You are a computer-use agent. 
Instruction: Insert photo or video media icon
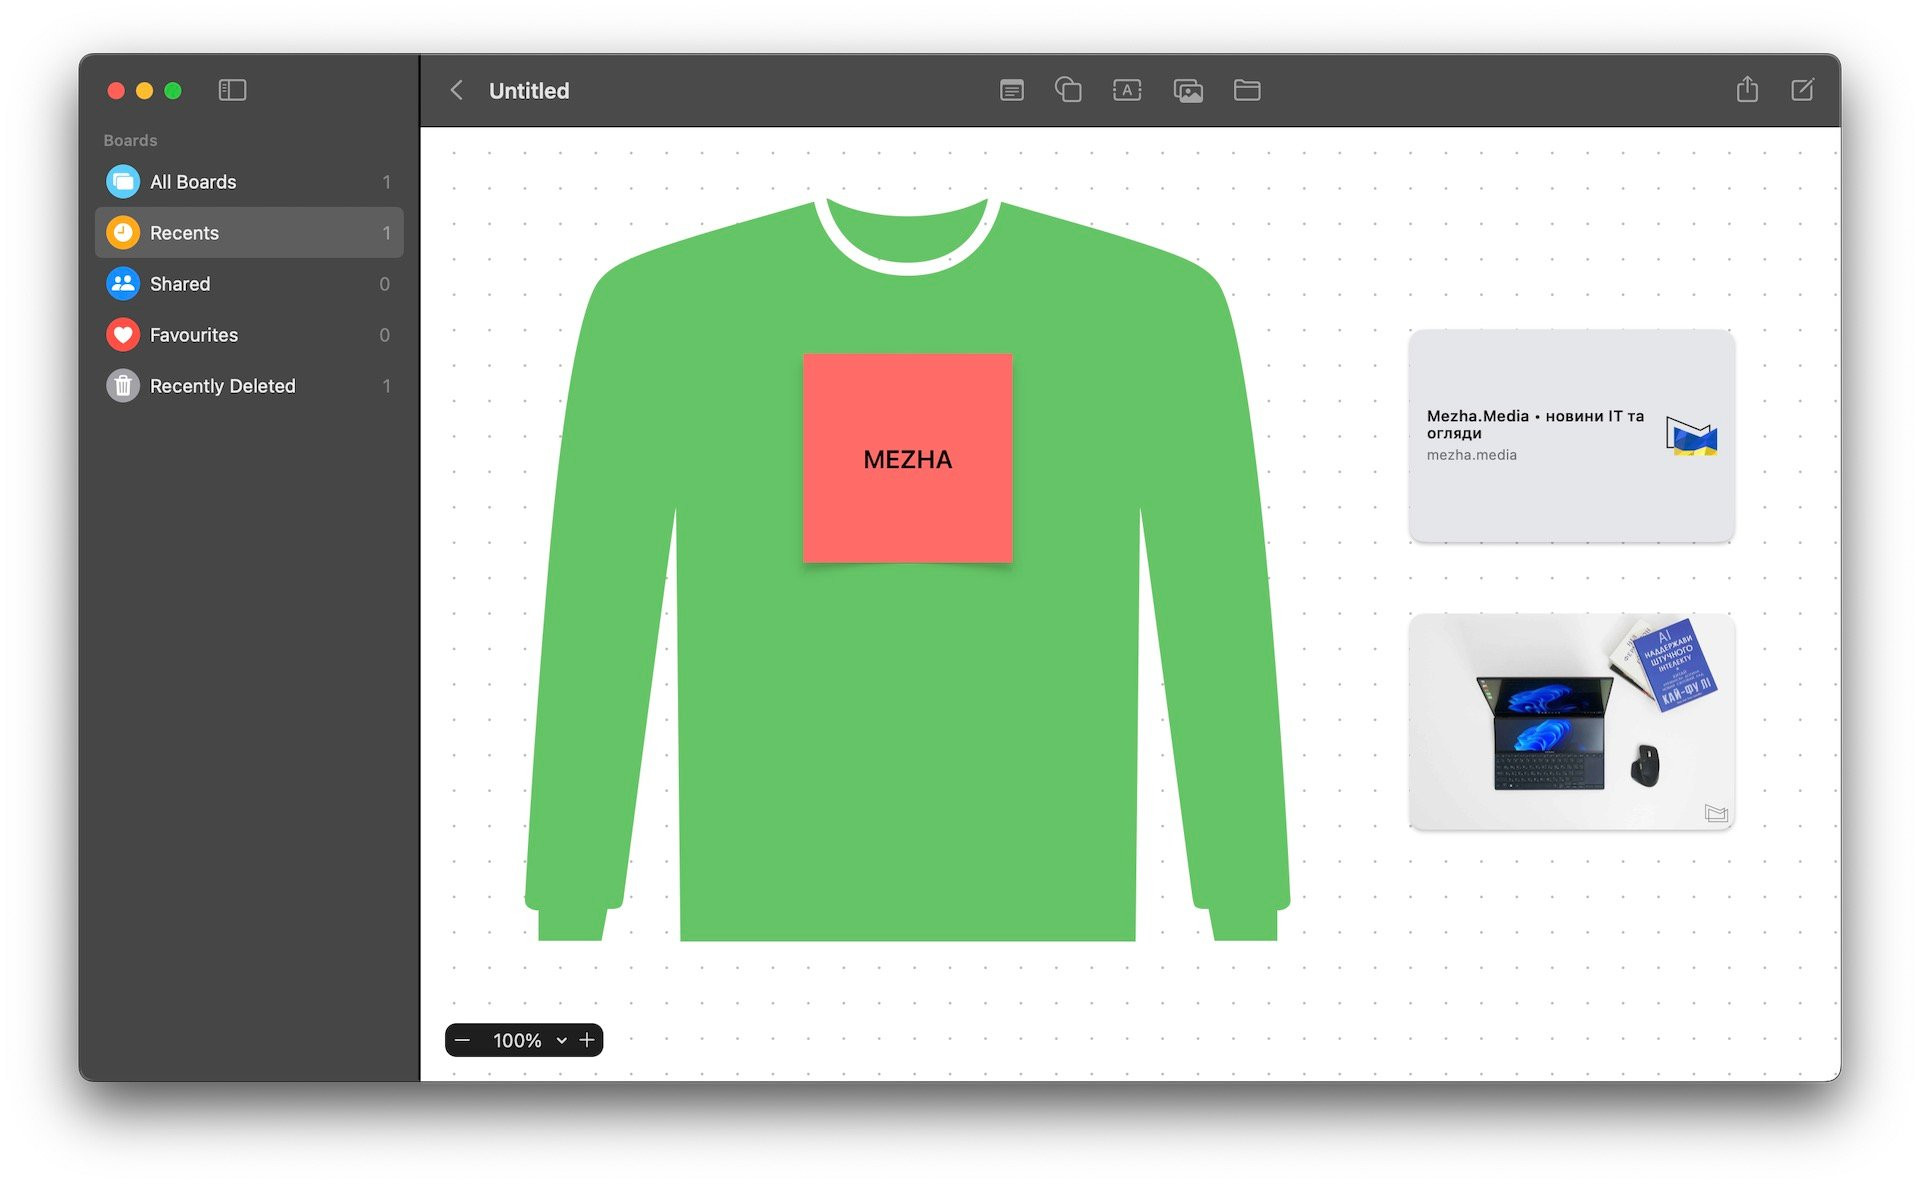1188,91
